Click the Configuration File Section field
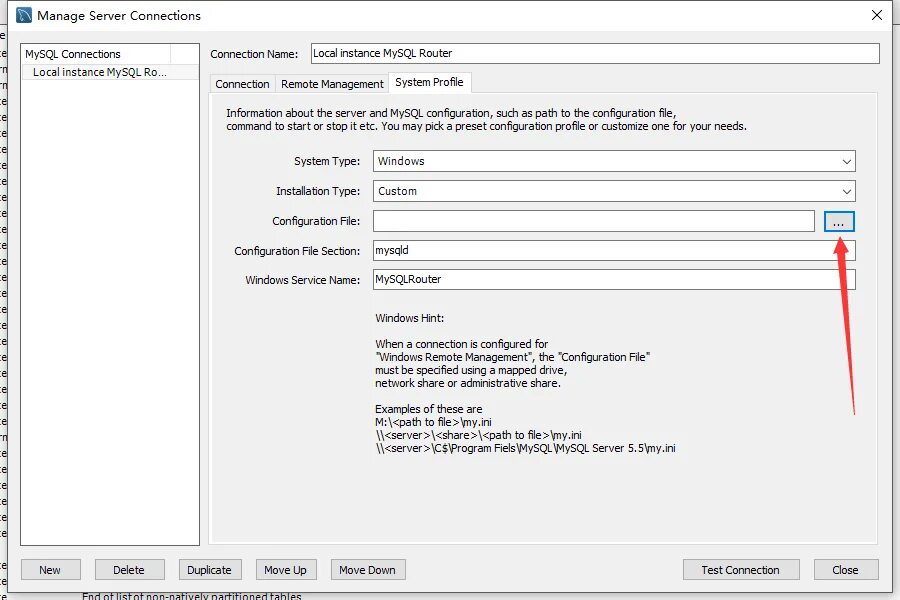 pyautogui.click(x=614, y=250)
